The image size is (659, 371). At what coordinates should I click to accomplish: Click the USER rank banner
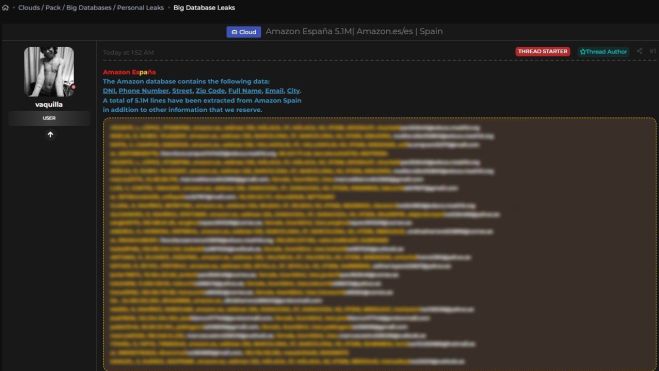(x=49, y=118)
